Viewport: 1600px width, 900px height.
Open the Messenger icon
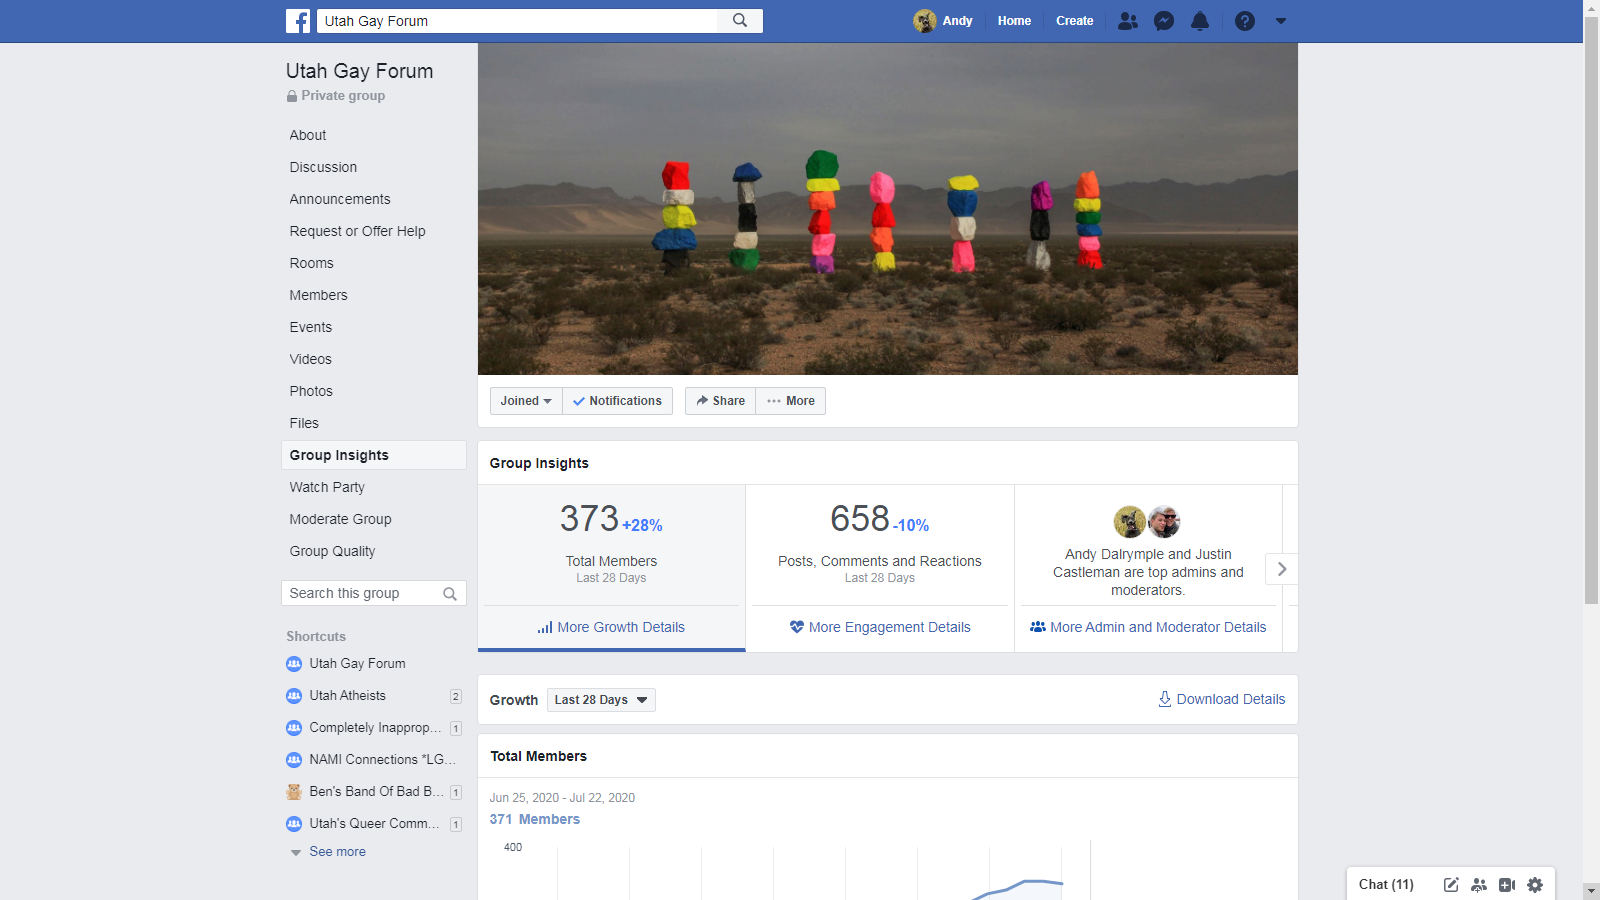point(1164,21)
